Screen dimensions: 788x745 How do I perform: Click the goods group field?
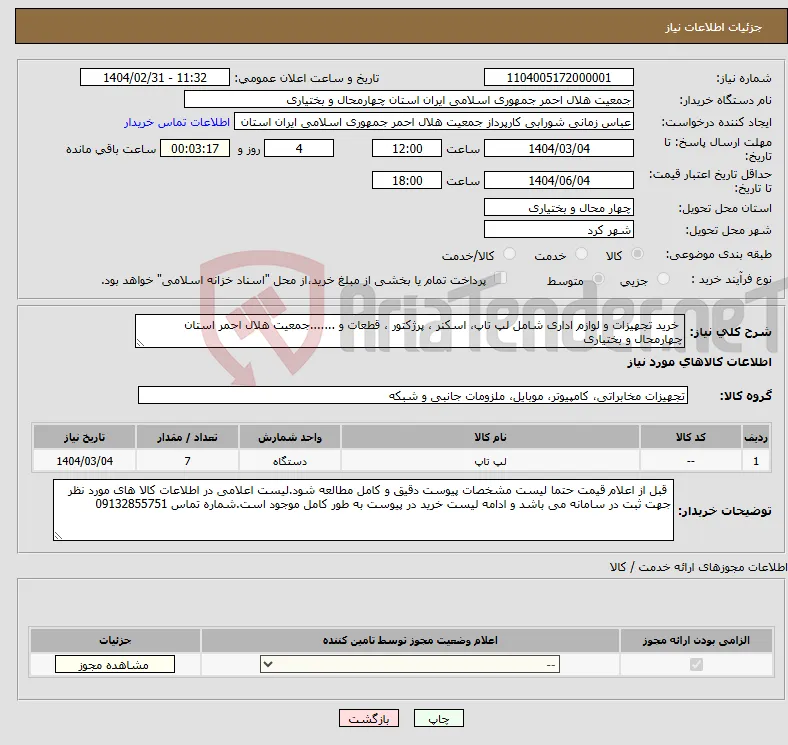pyautogui.click(x=413, y=396)
